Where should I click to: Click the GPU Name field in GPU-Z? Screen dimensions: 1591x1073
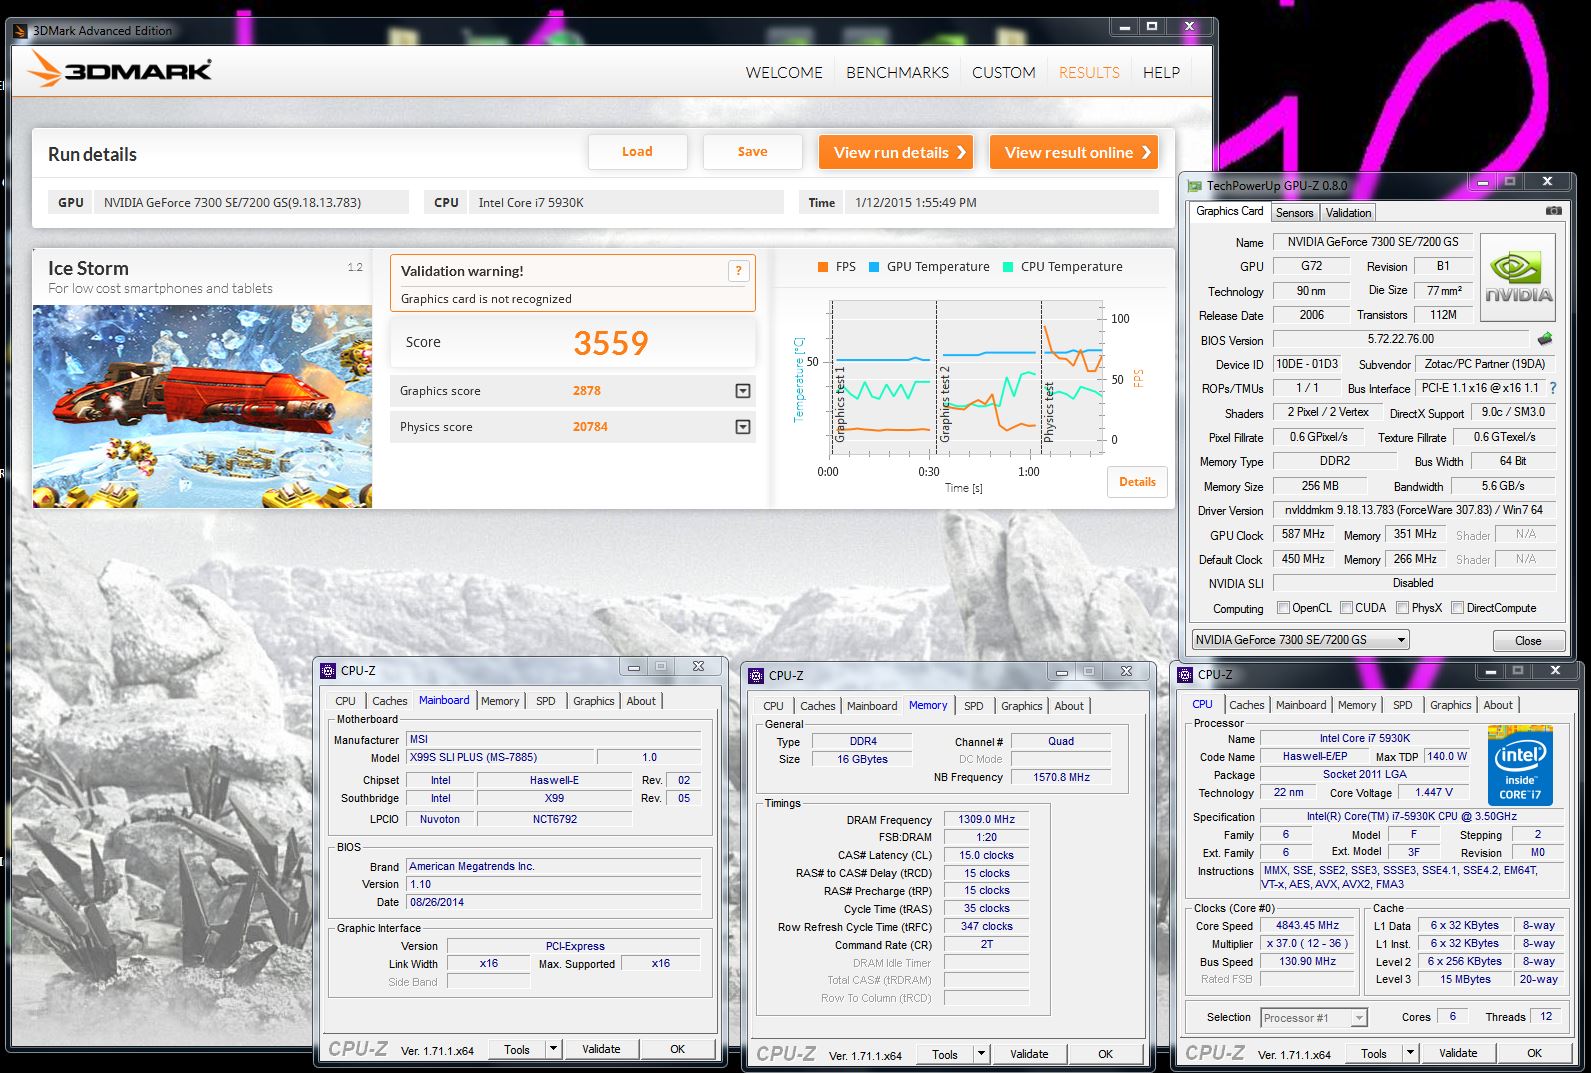coord(1372,242)
